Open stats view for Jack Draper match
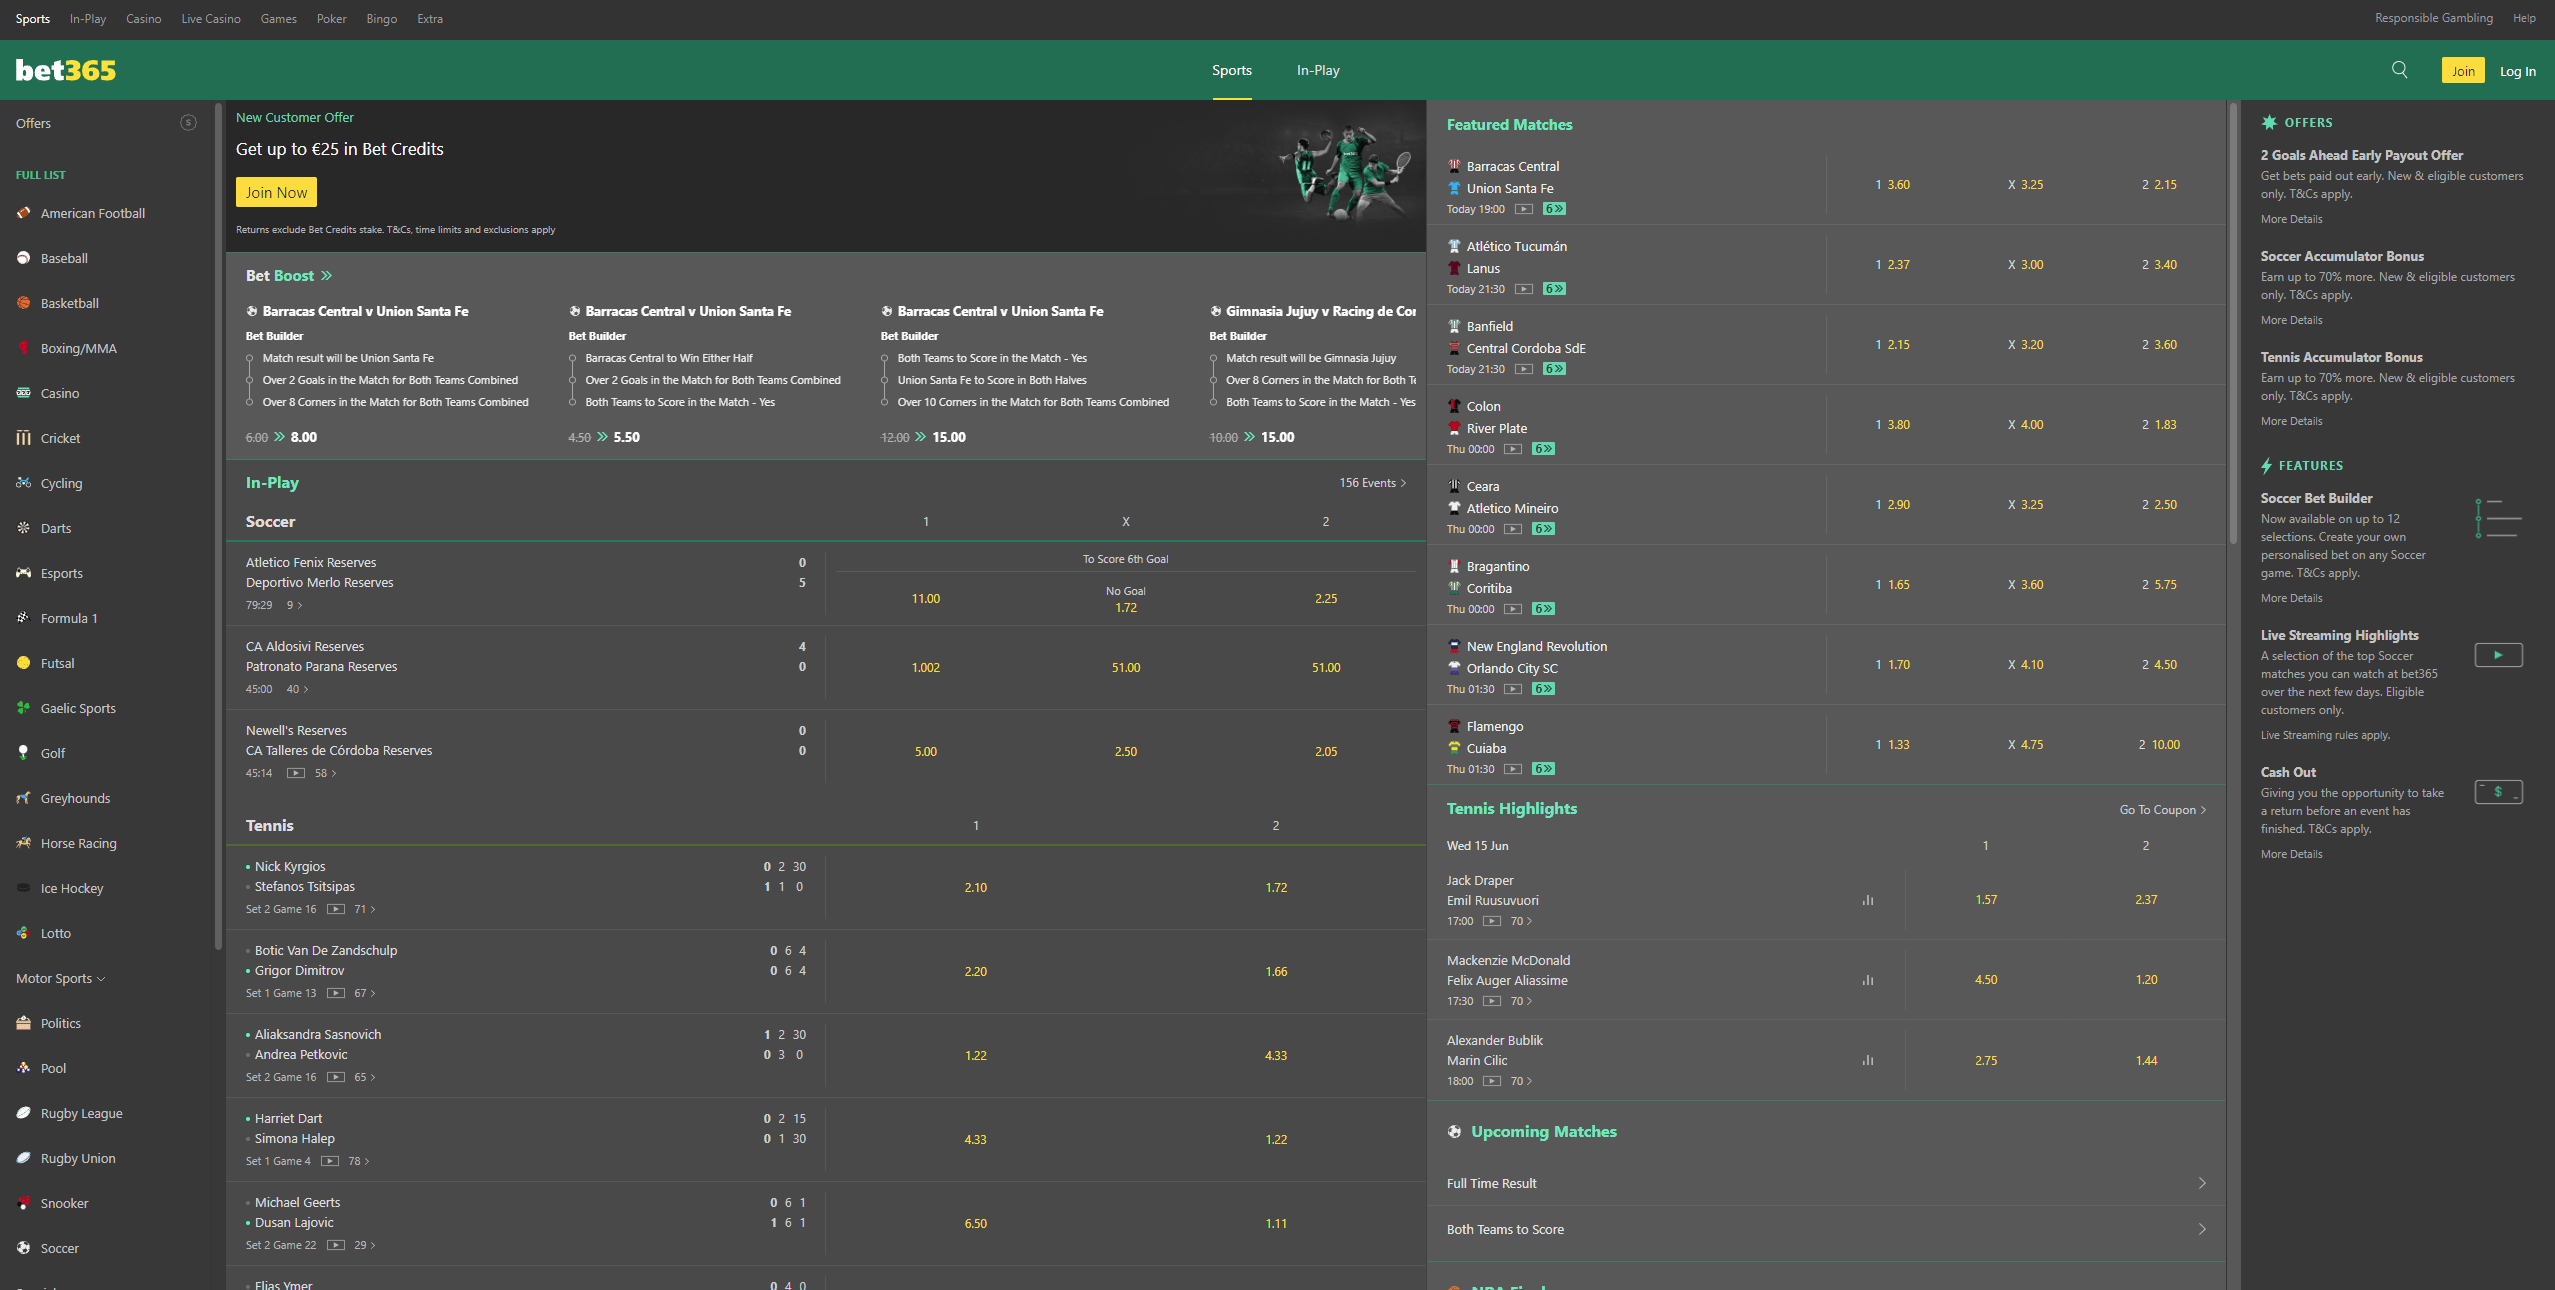Viewport: 2555px width, 1290px height. click(x=1868, y=900)
